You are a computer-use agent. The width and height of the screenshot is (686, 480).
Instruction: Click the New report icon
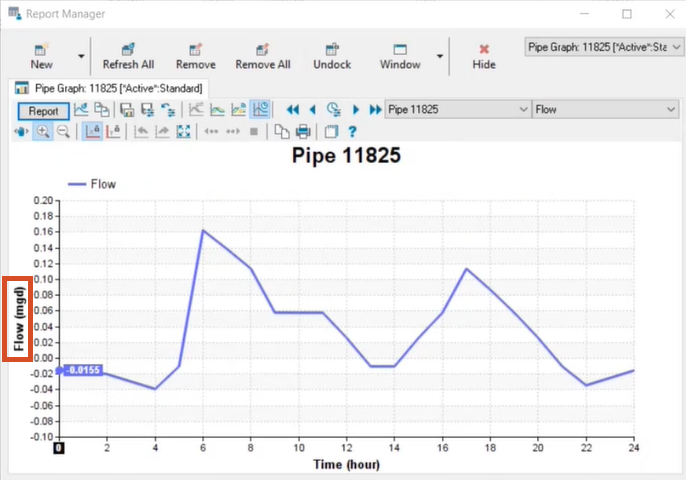[x=42, y=49]
